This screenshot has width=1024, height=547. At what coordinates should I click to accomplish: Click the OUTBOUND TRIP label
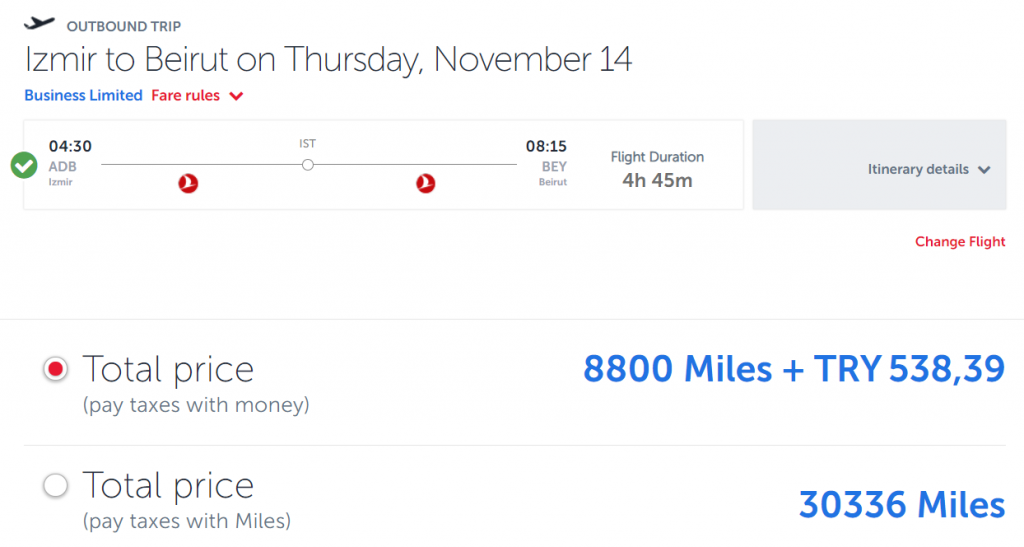point(123,27)
